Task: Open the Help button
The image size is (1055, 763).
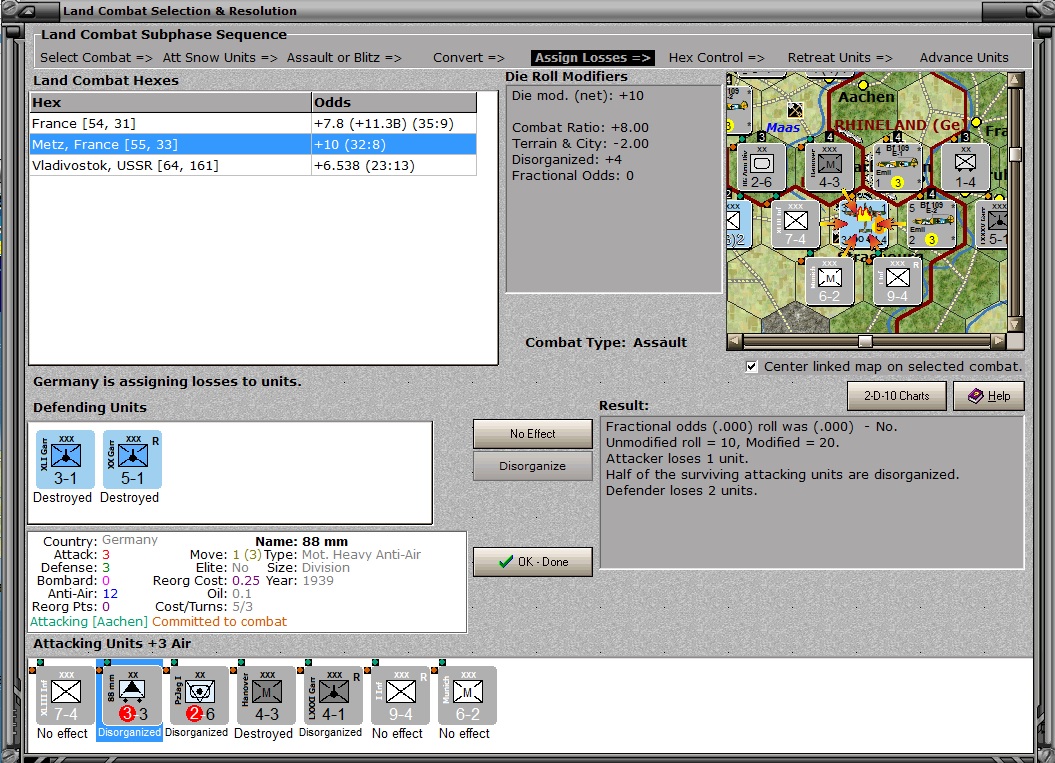Action: 988,396
